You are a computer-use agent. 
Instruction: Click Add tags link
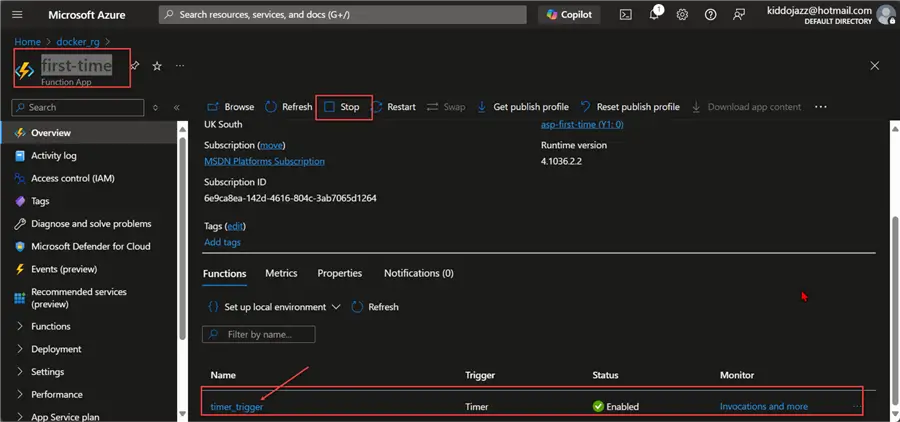222,242
